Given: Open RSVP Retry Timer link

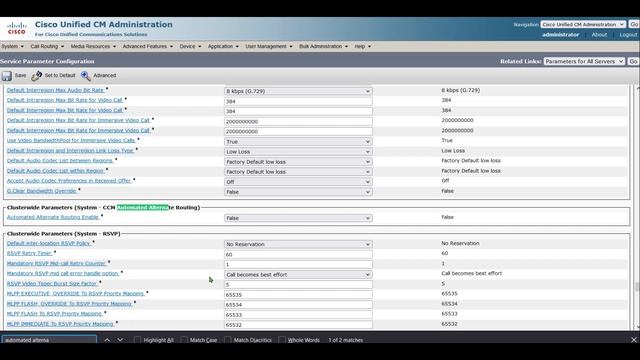Looking at the screenshot, I should 29,253.
